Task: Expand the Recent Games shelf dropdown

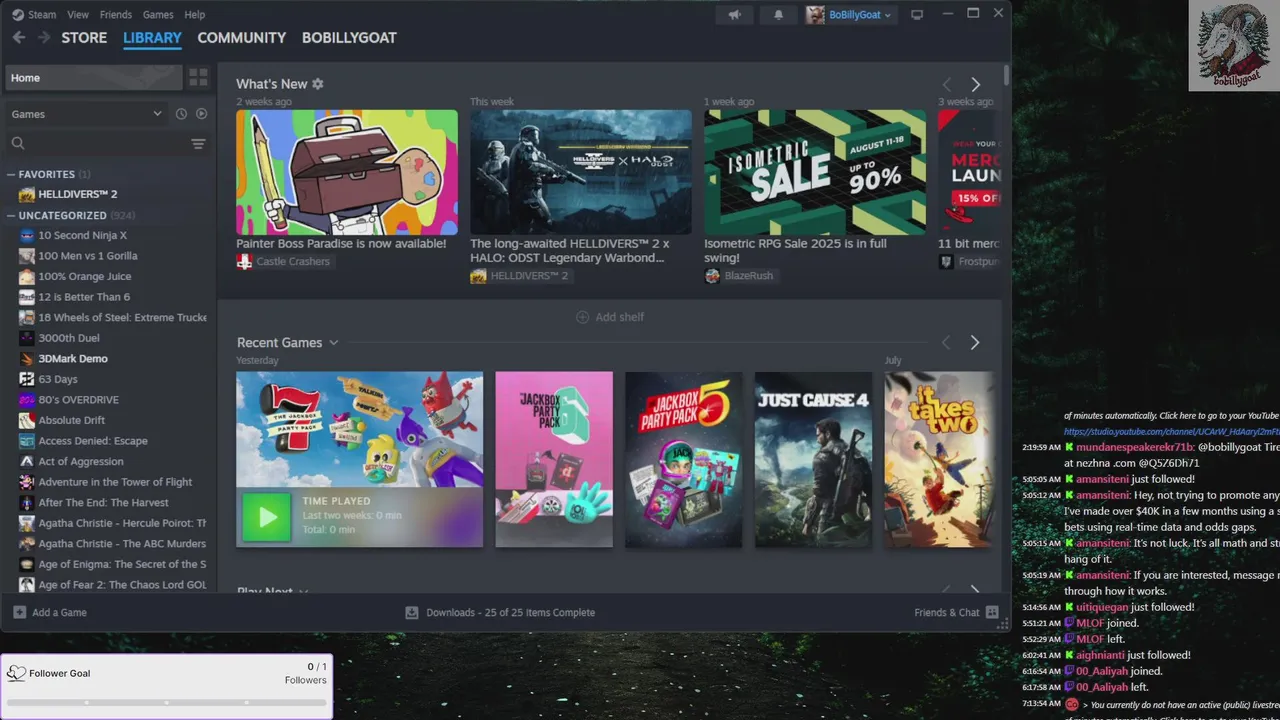Action: [x=333, y=343]
